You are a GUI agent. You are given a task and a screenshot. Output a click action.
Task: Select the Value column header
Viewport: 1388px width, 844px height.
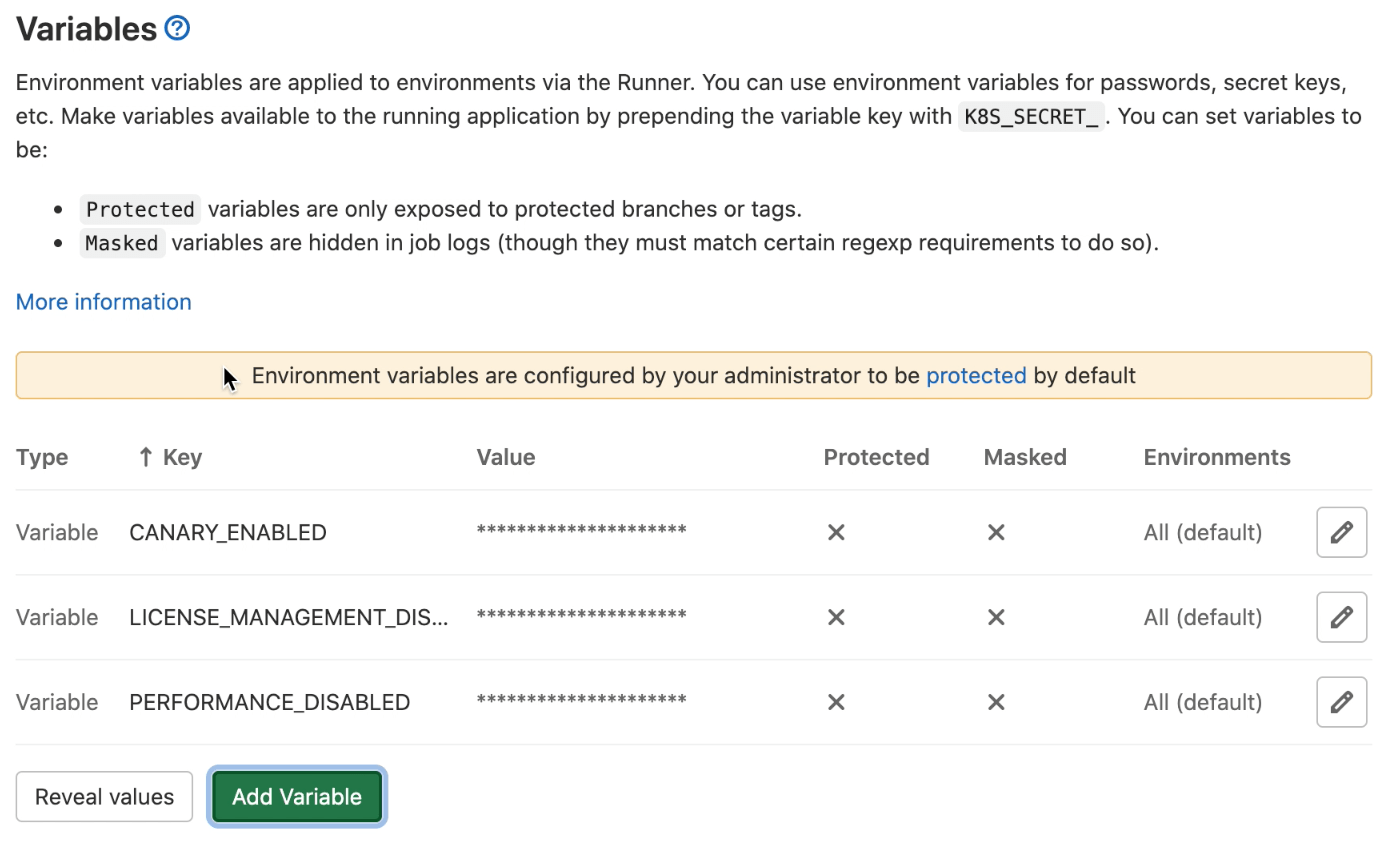(505, 456)
